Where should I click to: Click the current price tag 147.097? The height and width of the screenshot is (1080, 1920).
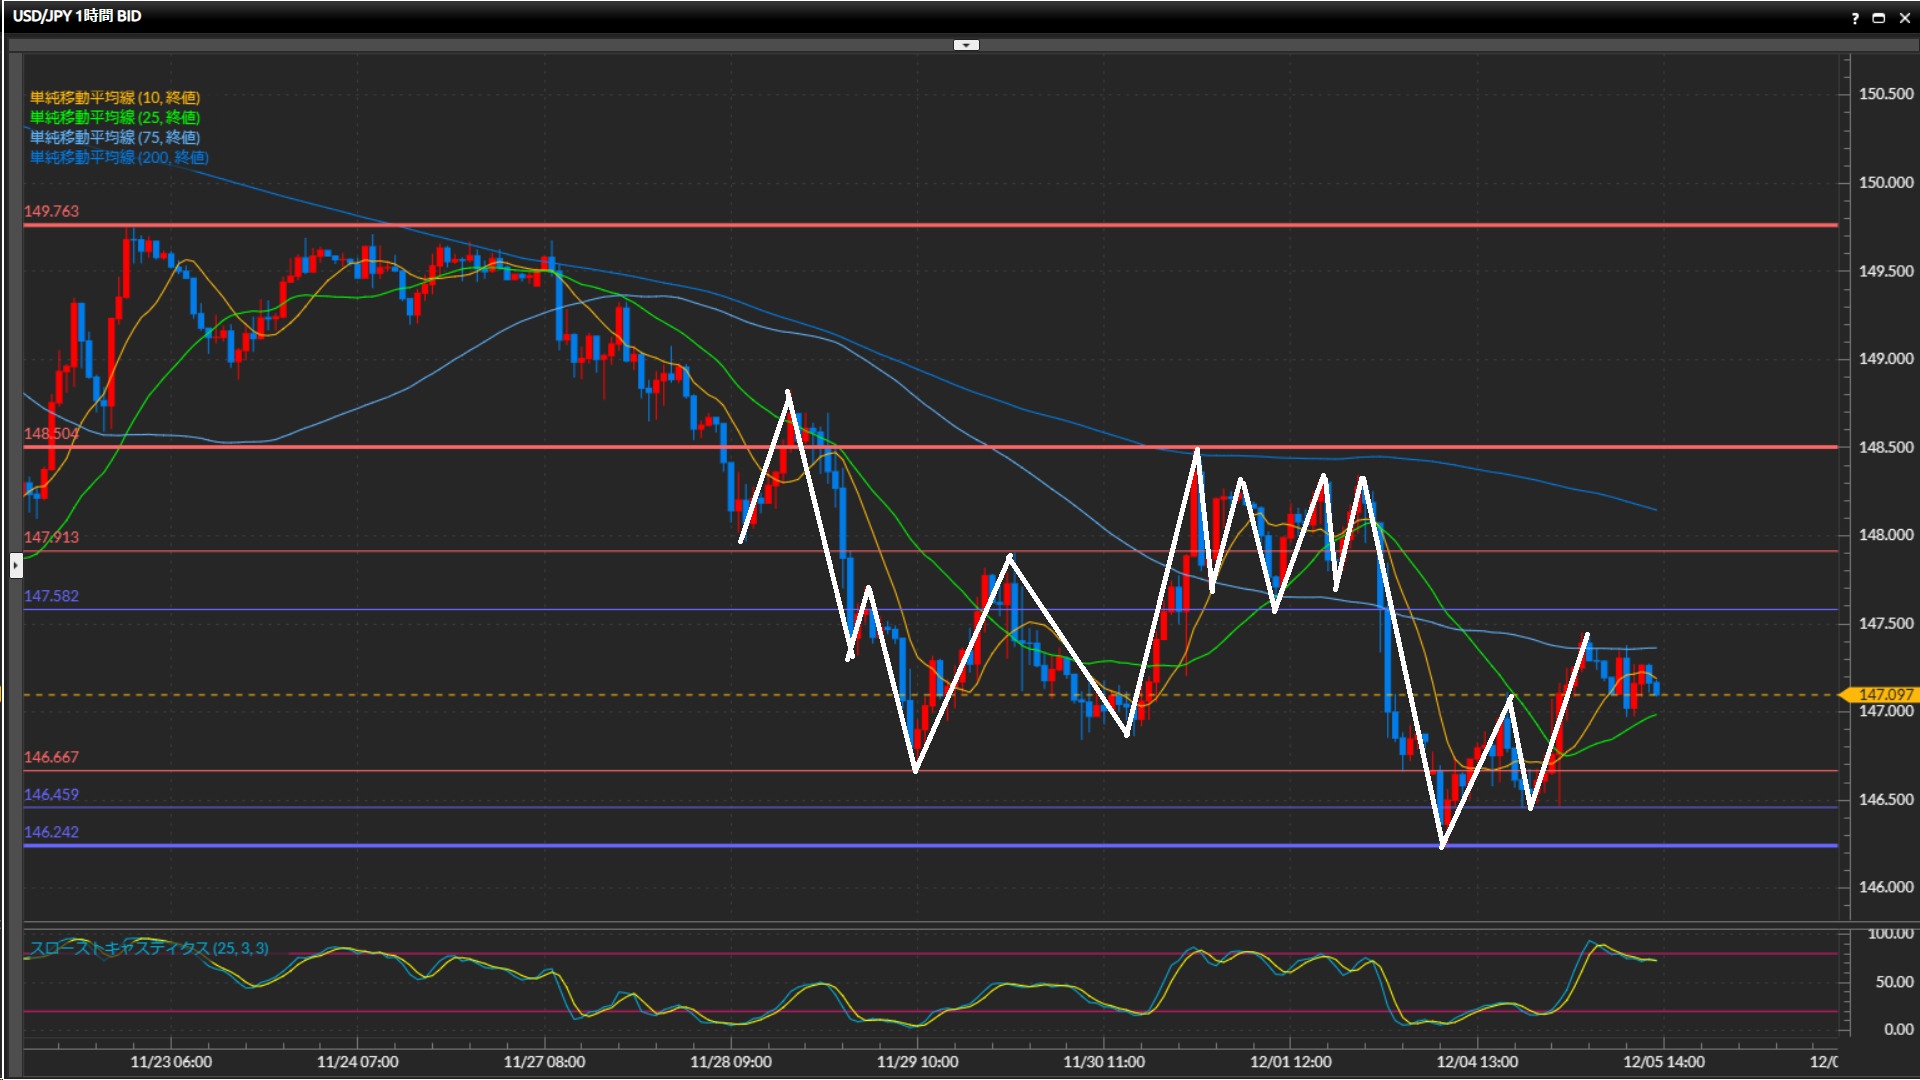coord(1884,694)
